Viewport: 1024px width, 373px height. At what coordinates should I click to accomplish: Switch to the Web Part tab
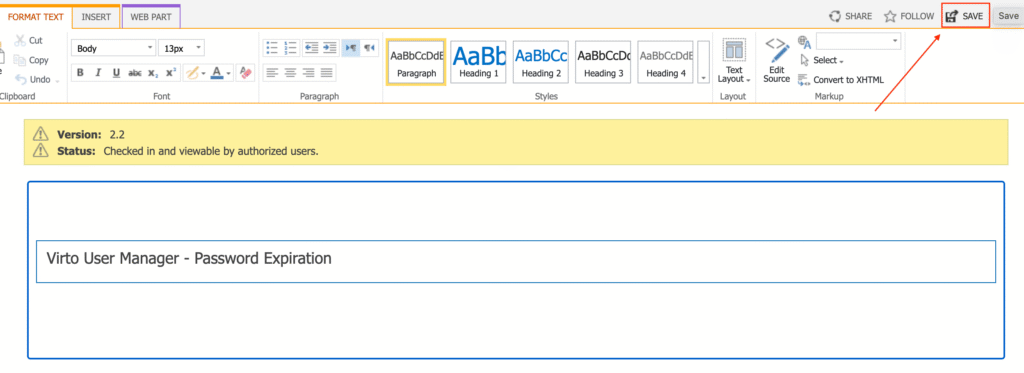point(151,17)
